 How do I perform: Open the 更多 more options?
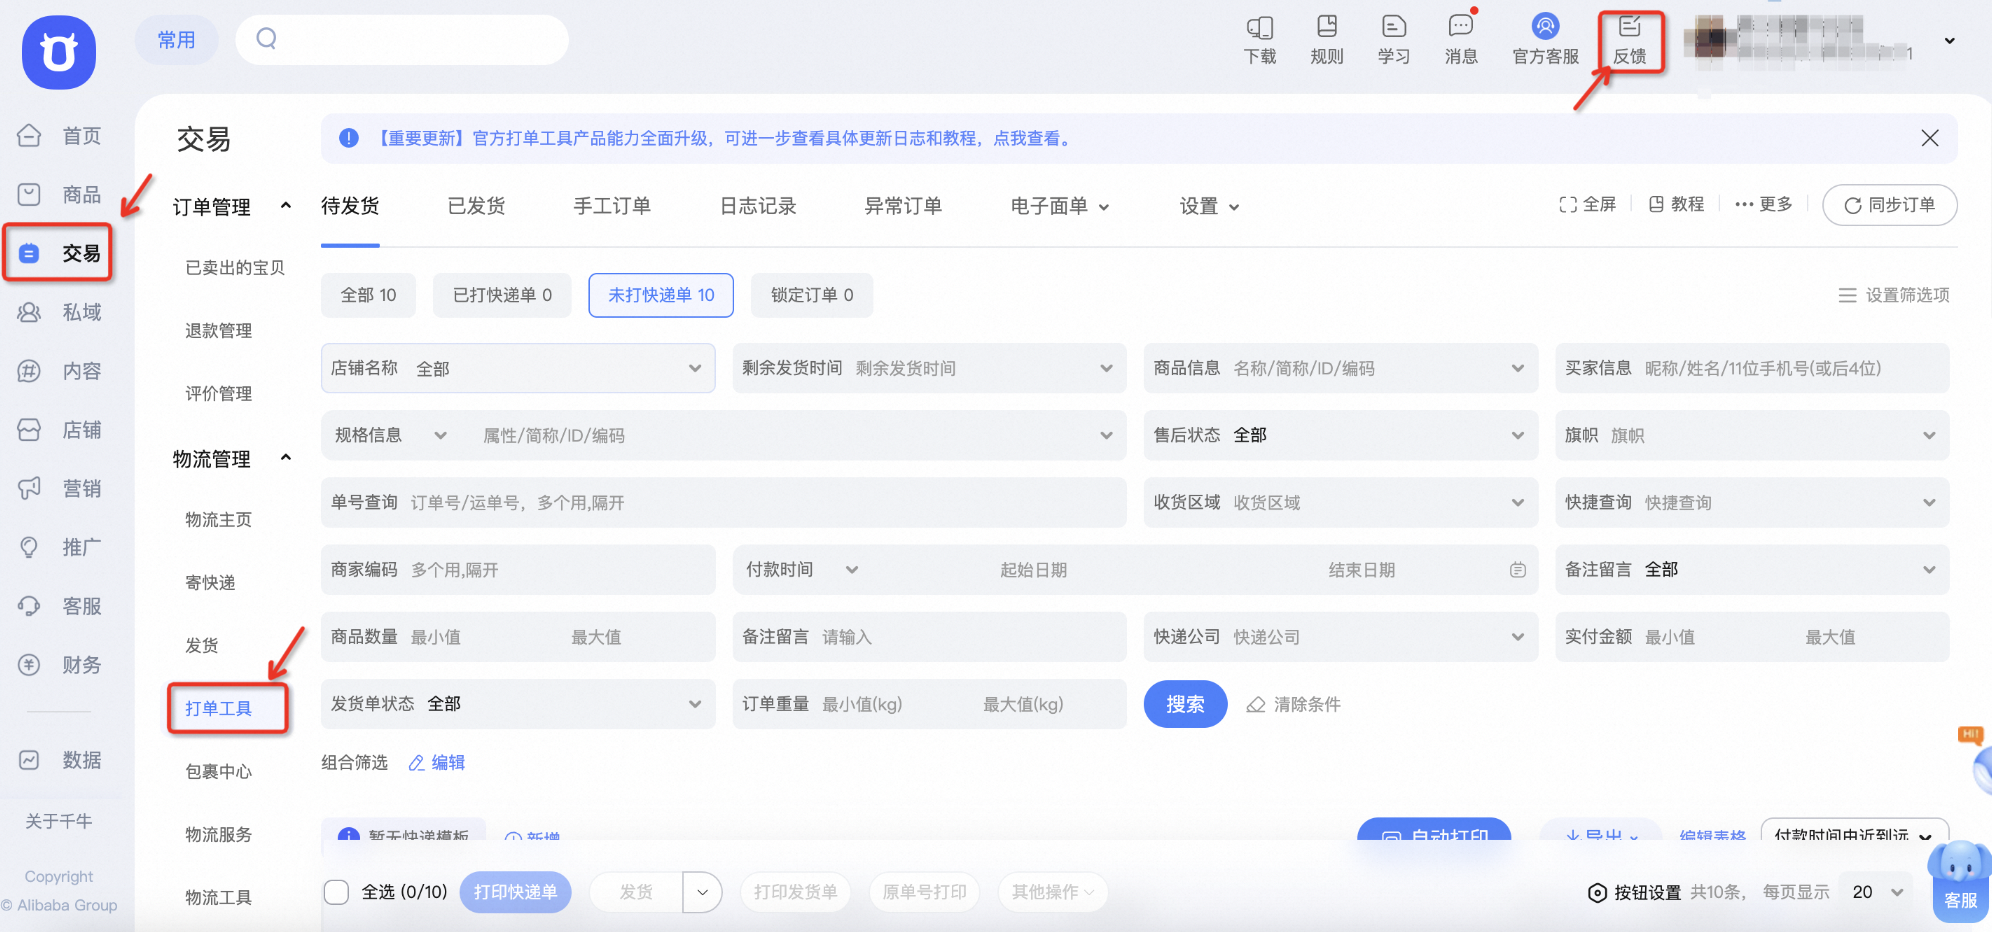[x=1764, y=204]
